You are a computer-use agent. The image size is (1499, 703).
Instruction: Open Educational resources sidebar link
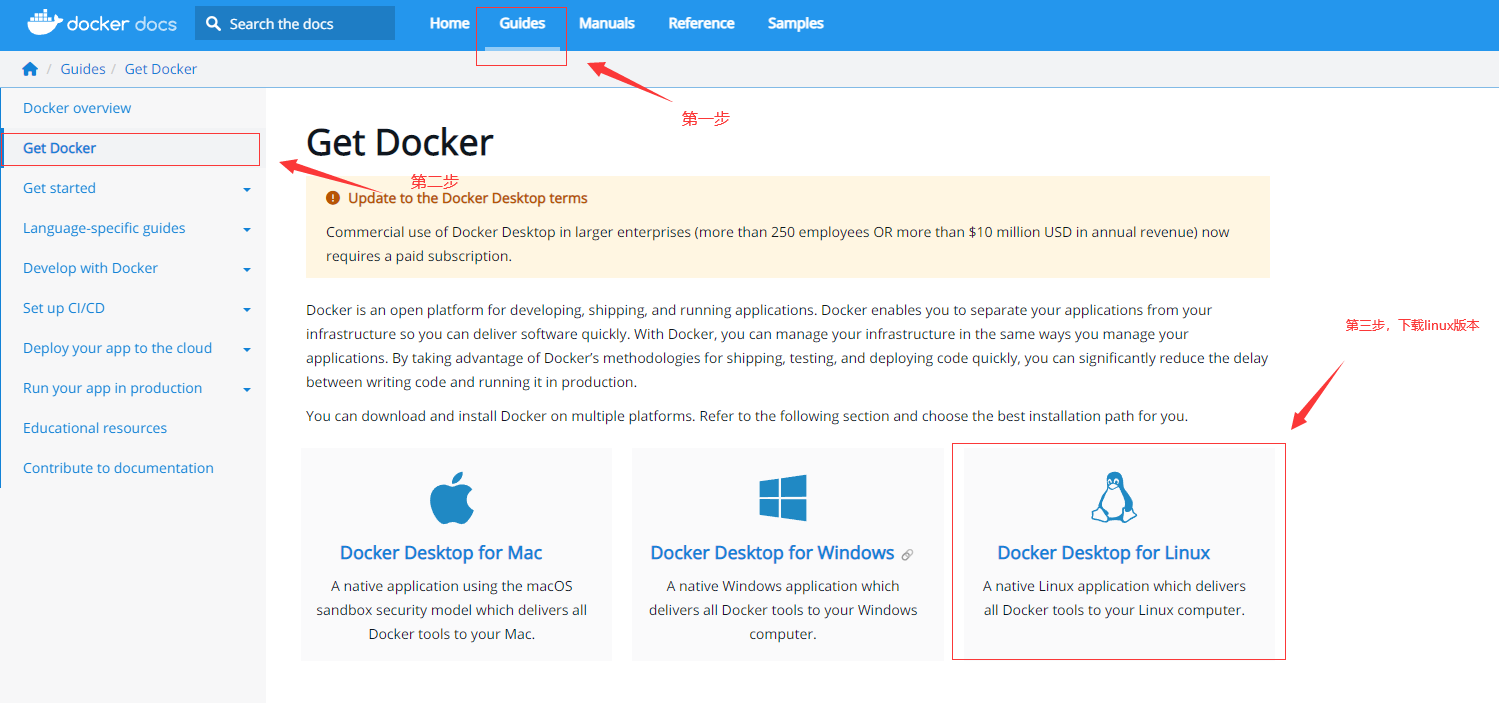pyautogui.click(x=95, y=428)
